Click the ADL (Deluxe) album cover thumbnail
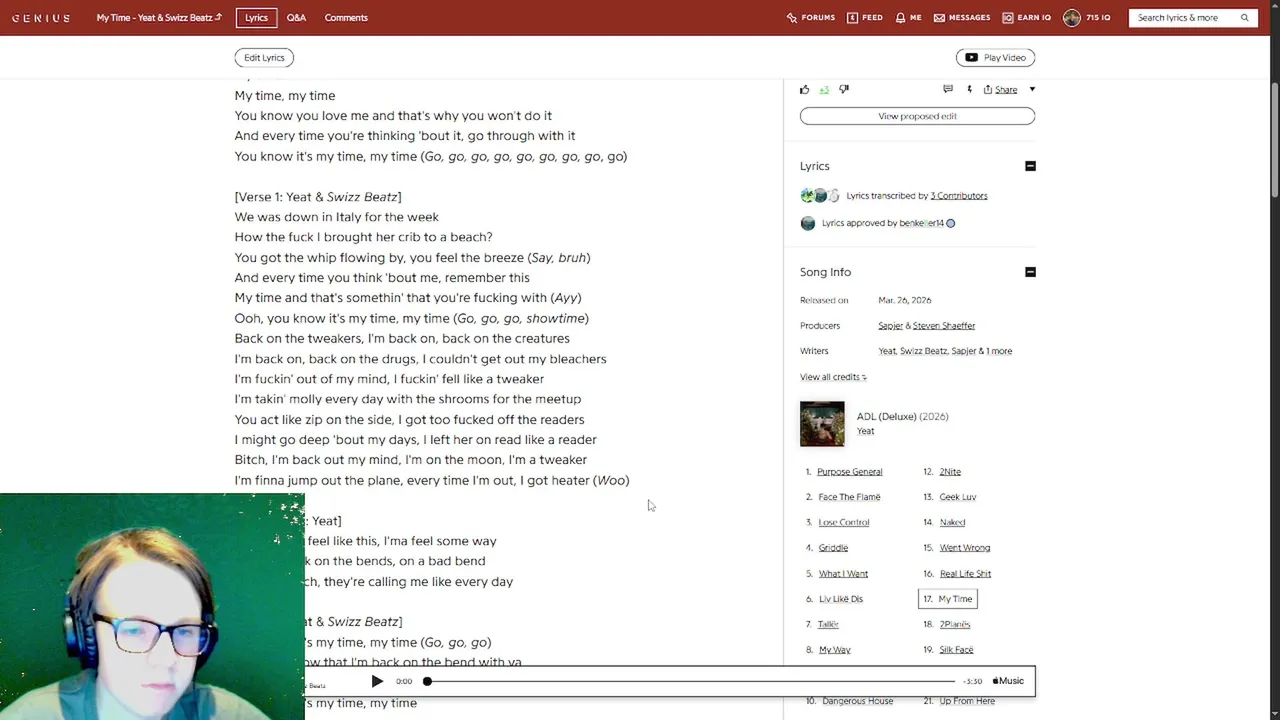The height and width of the screenshot is (720, 1280). click(822, 424)
